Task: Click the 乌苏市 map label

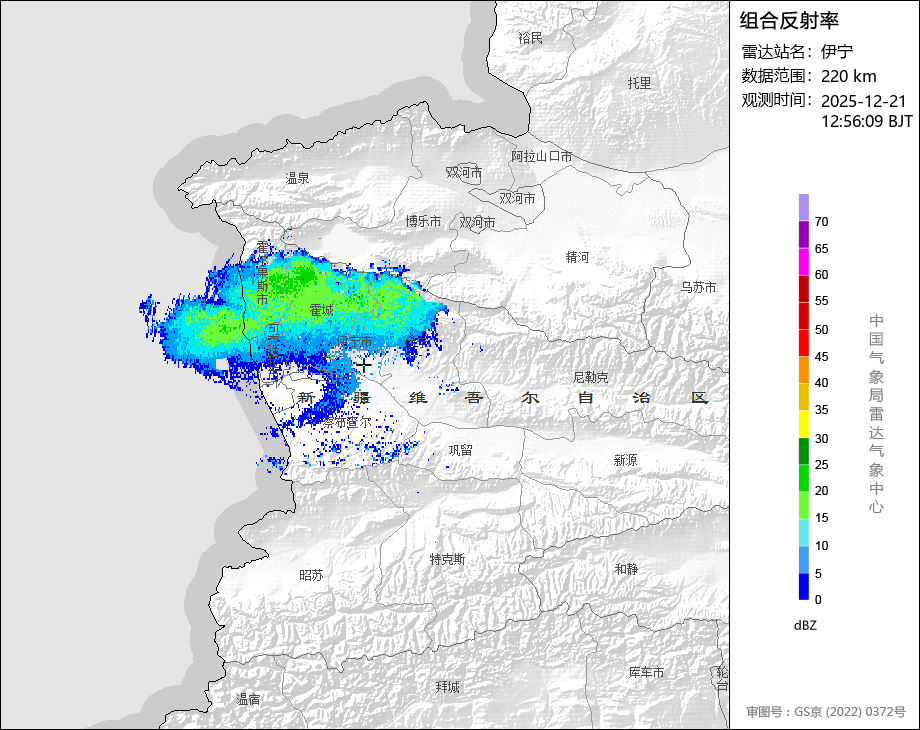Action: pyautogui.click(x=698, y=288)
